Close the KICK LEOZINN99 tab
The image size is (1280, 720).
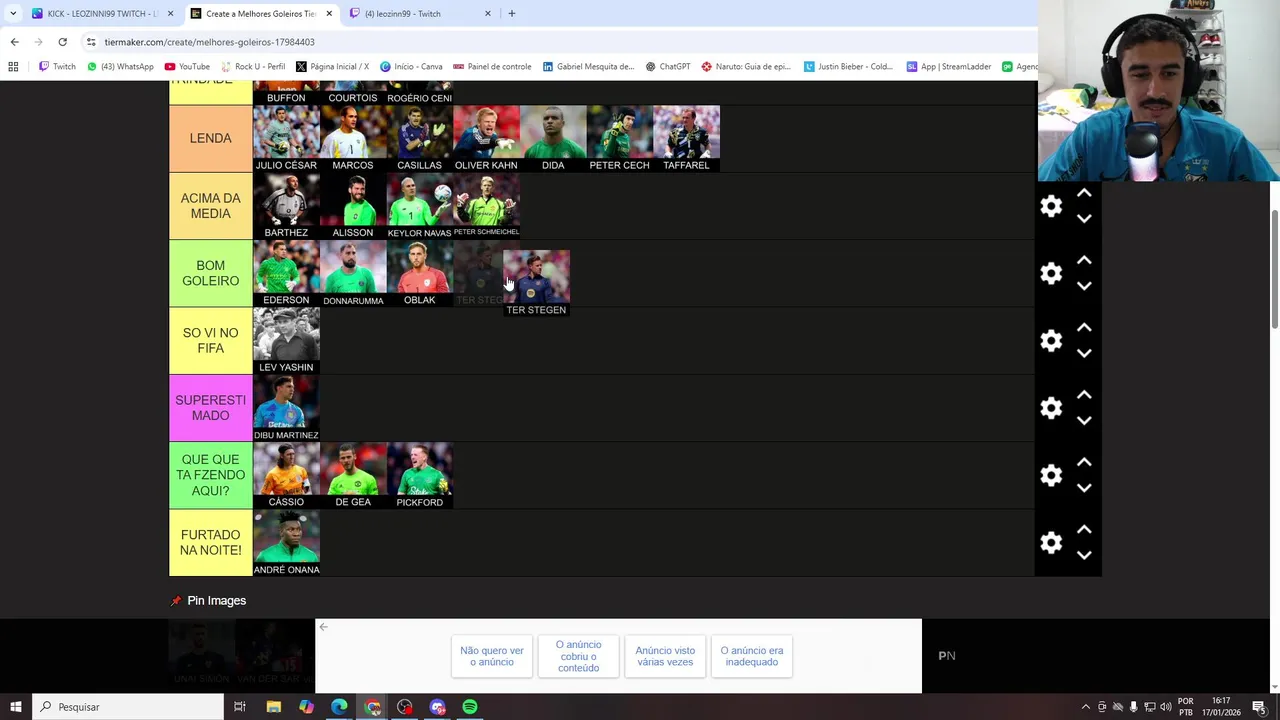click(x=170, y=13)
